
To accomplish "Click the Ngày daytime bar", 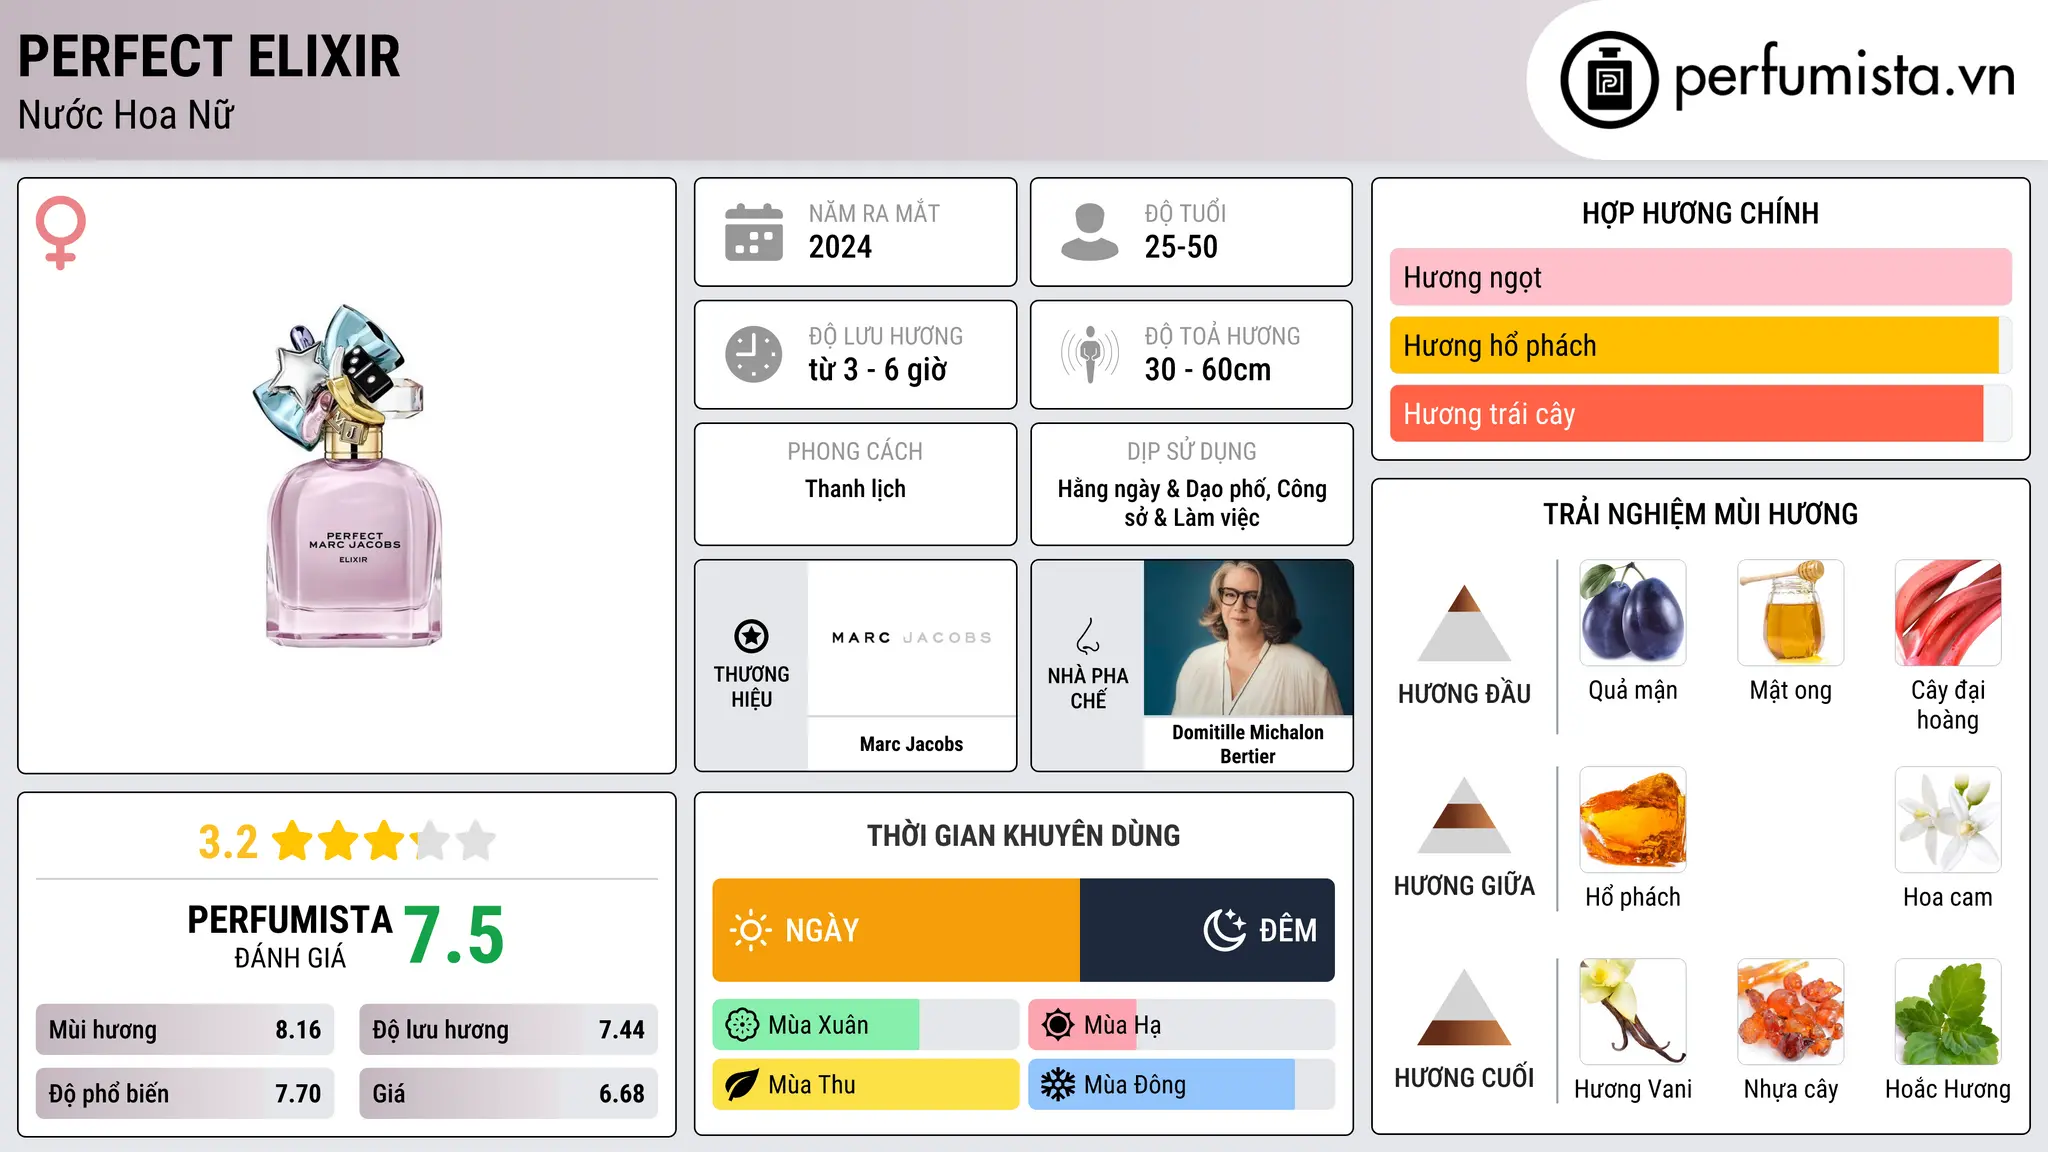I will [896, 930].
